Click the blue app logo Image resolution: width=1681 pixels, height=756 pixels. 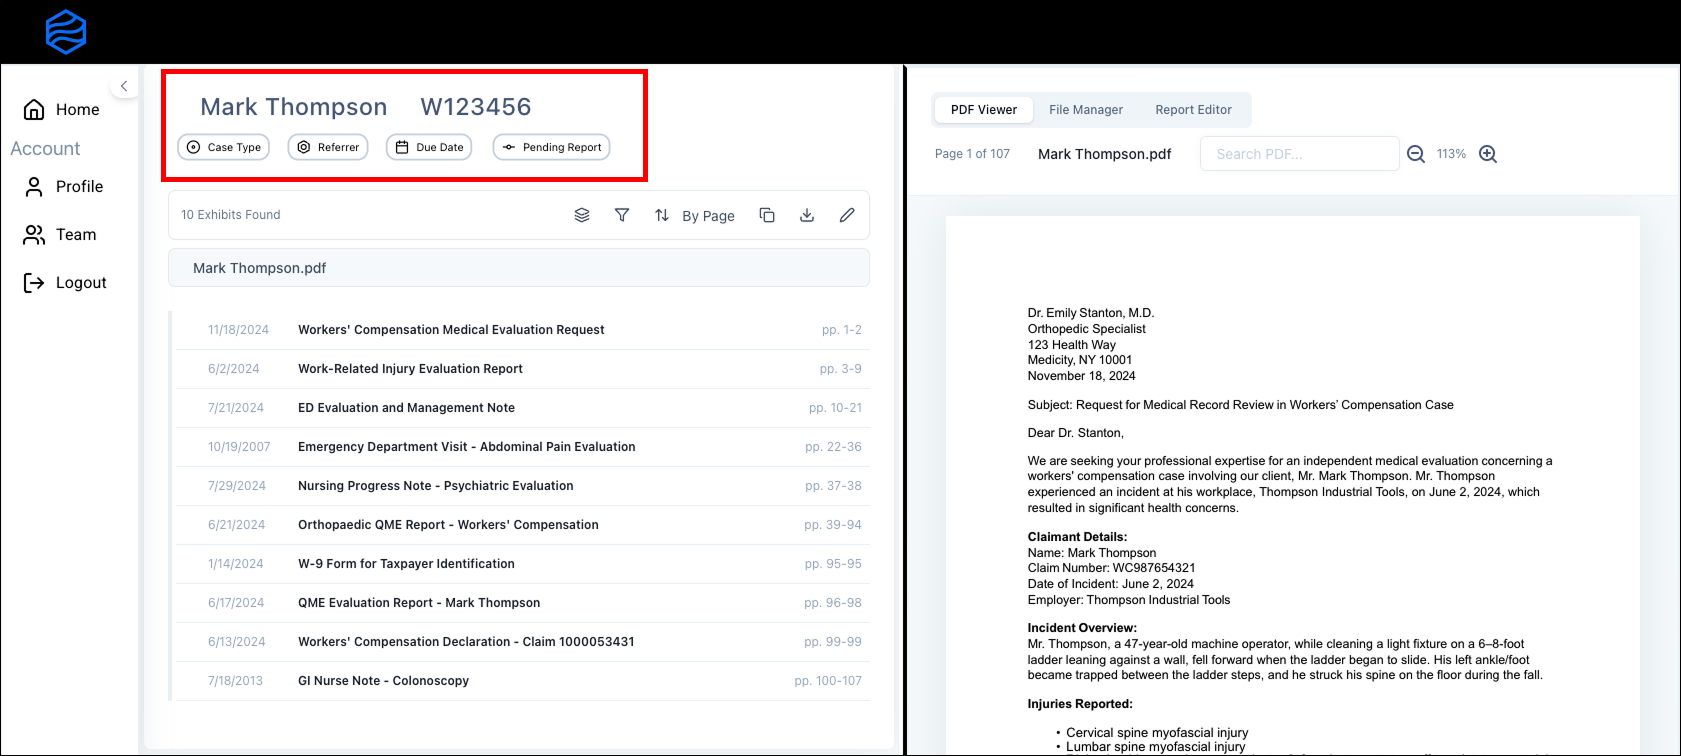pyautogui.click(x=66, y=32)
